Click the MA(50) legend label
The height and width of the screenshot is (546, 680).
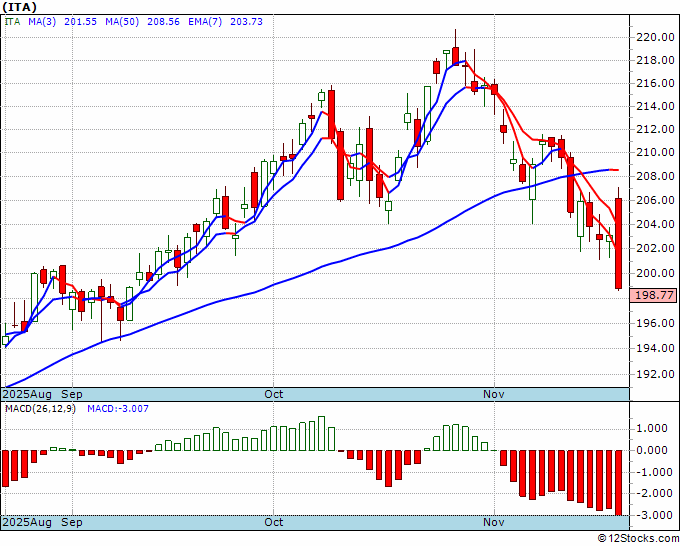[x=122, y=22]
